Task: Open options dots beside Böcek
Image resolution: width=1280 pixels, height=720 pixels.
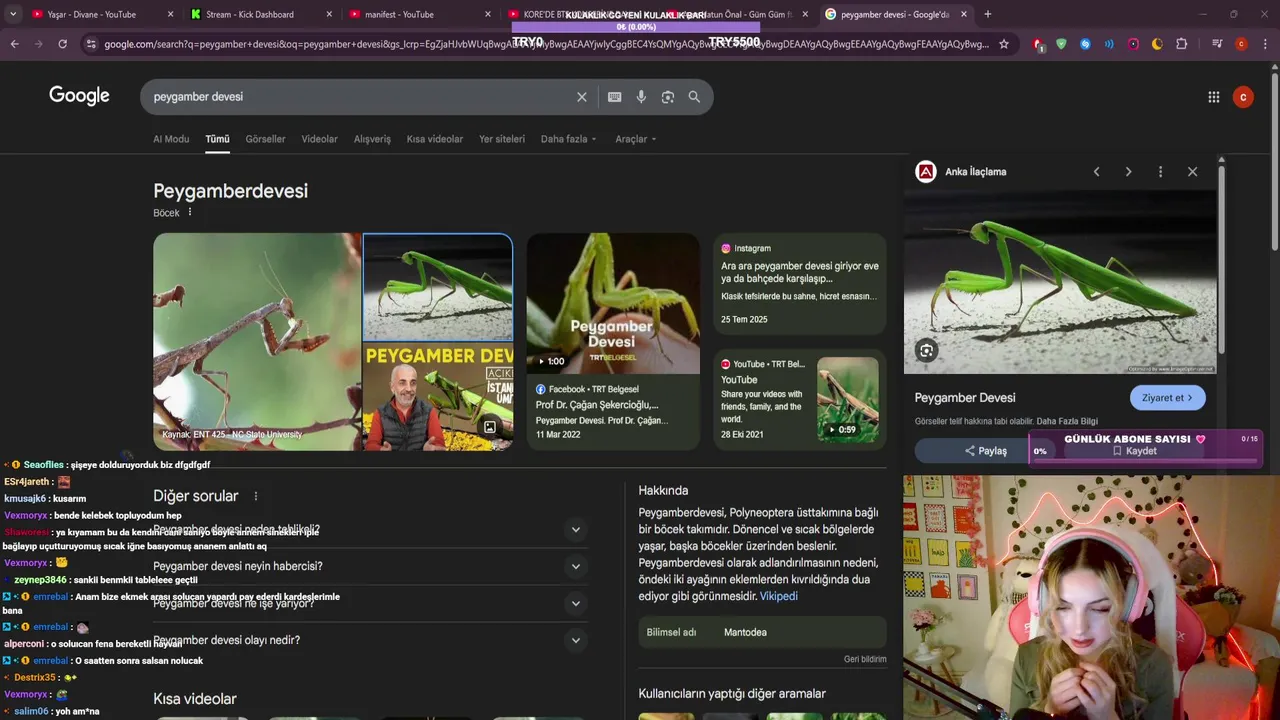Action: pos(190,212)
